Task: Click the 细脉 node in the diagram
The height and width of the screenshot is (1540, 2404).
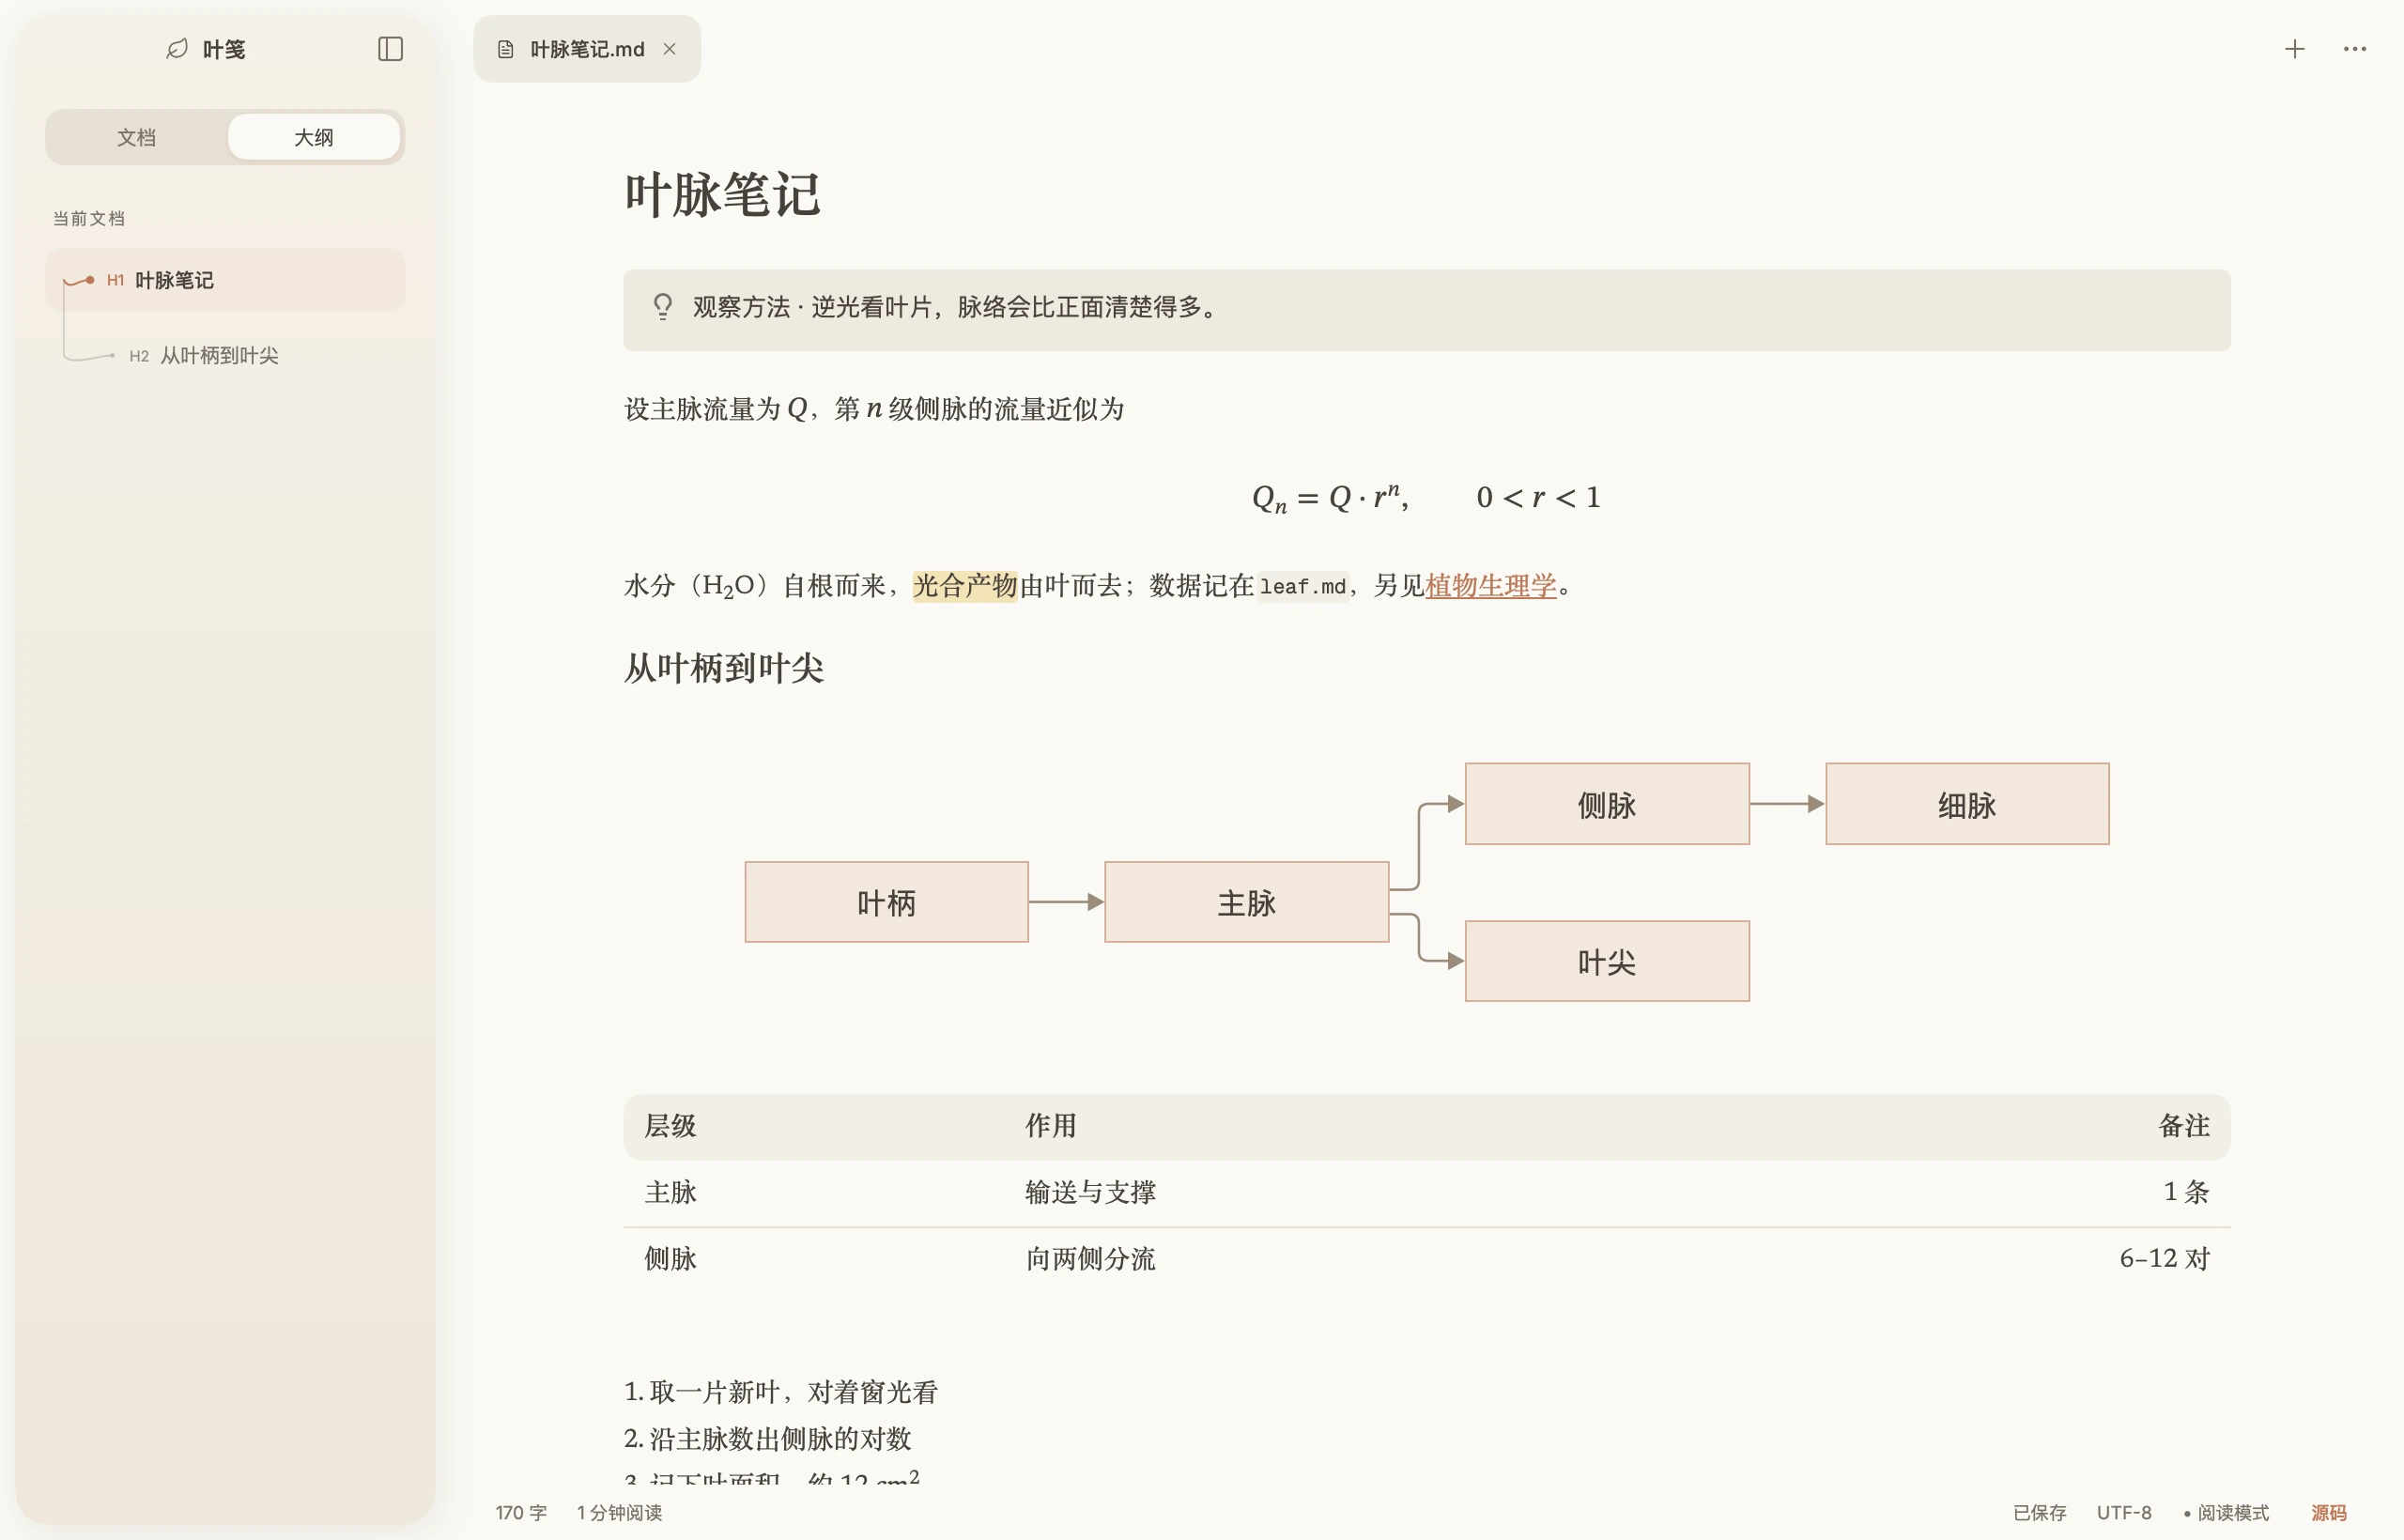Action: coord(1966,804)
